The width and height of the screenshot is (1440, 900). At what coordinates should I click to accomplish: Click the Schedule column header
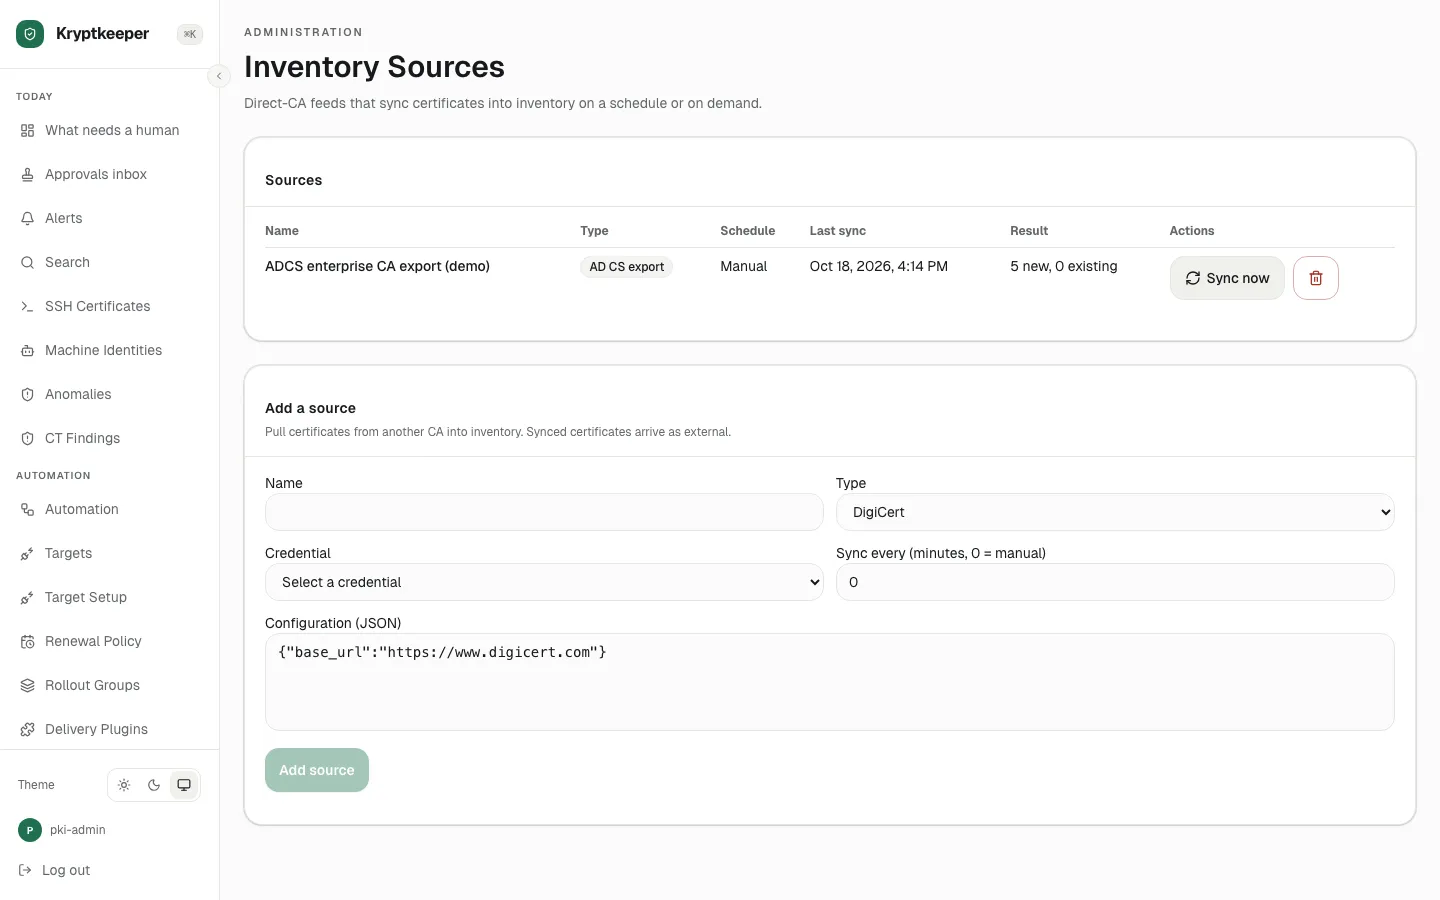747,231
